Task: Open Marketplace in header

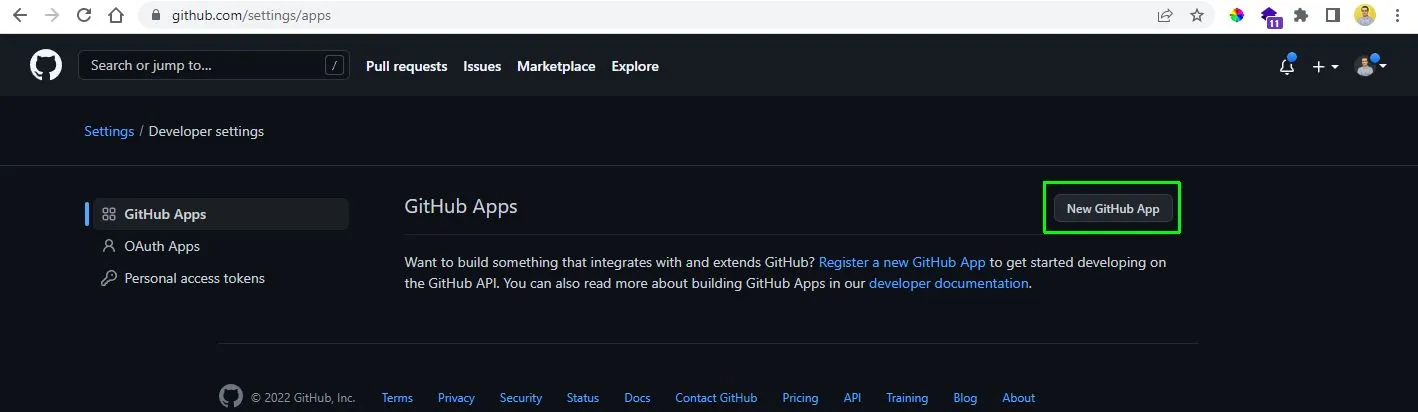Action: click(556, 66)
